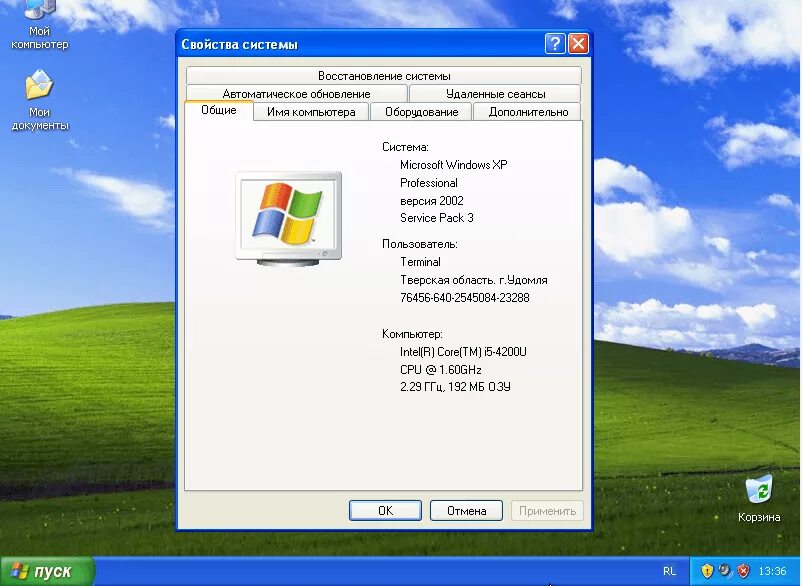Select the Общие tab
Viewport: 802px width, 586px height.
(219, 110)
